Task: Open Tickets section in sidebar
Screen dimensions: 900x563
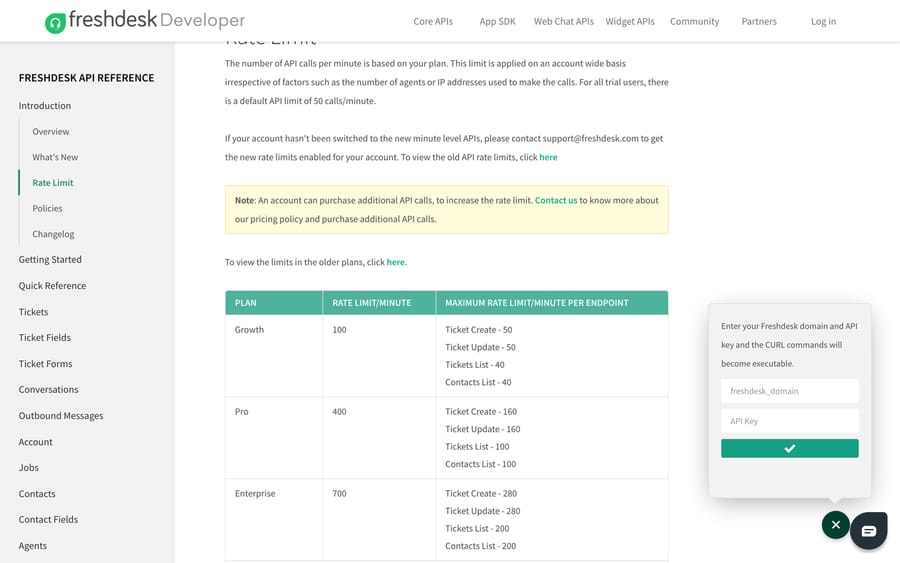Action: tap(33, 312)
